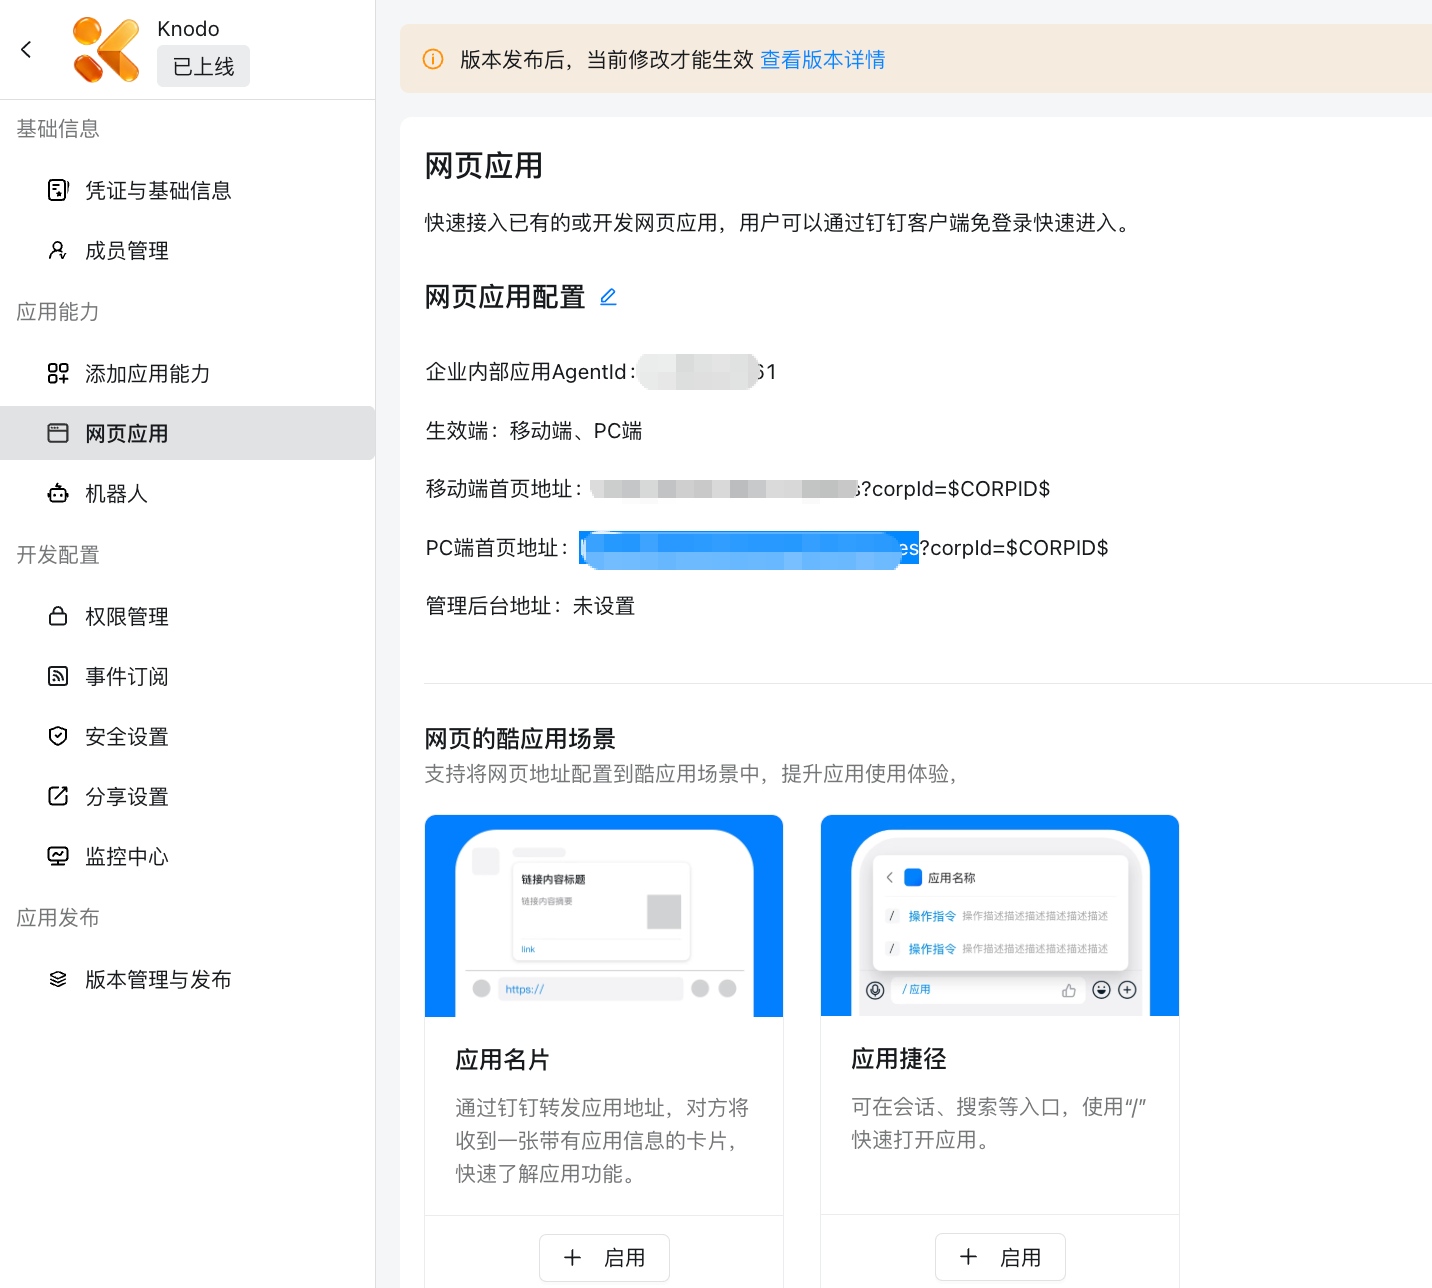Open the 凭证与基础信息 section
The width and height of the screenshot is (1432, 1288).
click(x=159, y=190)
